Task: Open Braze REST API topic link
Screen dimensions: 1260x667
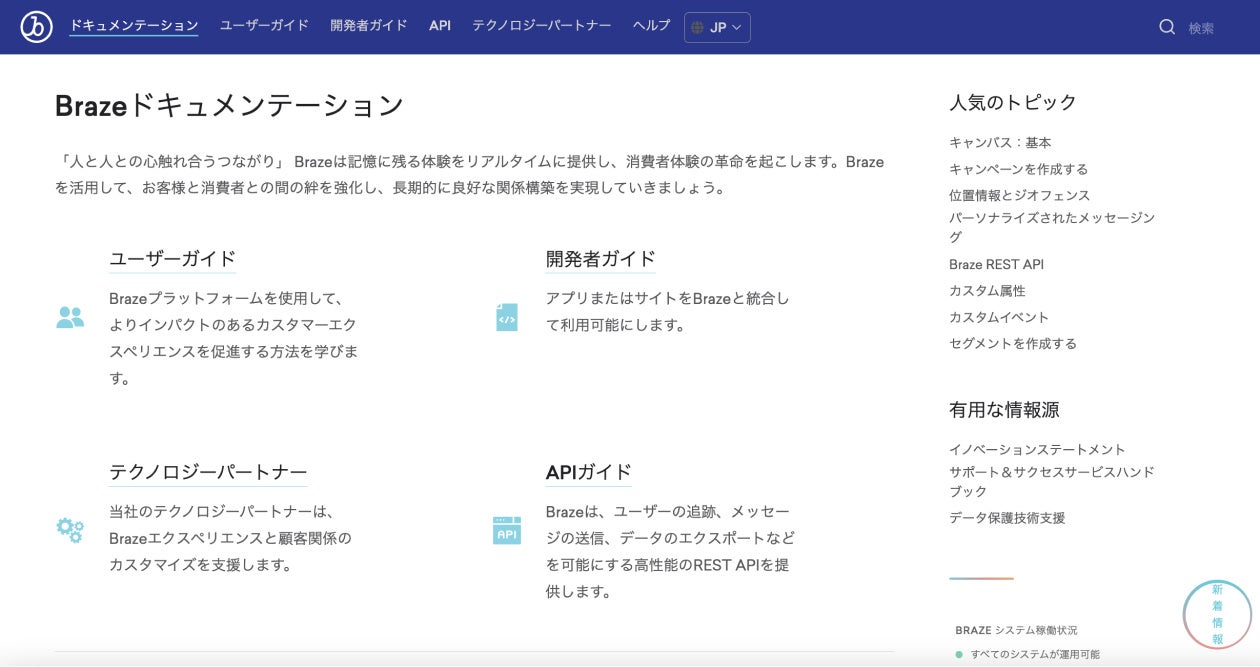Action: [x=996, y=264]
